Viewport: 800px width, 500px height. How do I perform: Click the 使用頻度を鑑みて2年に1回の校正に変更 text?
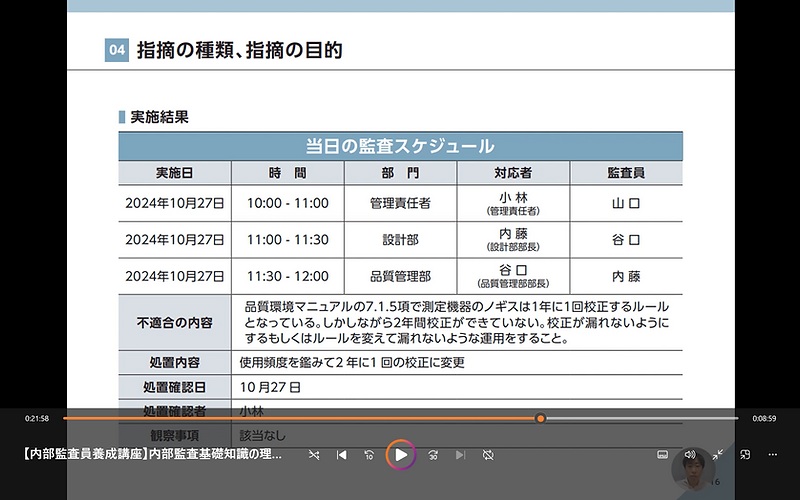click(x=352, y=362)
